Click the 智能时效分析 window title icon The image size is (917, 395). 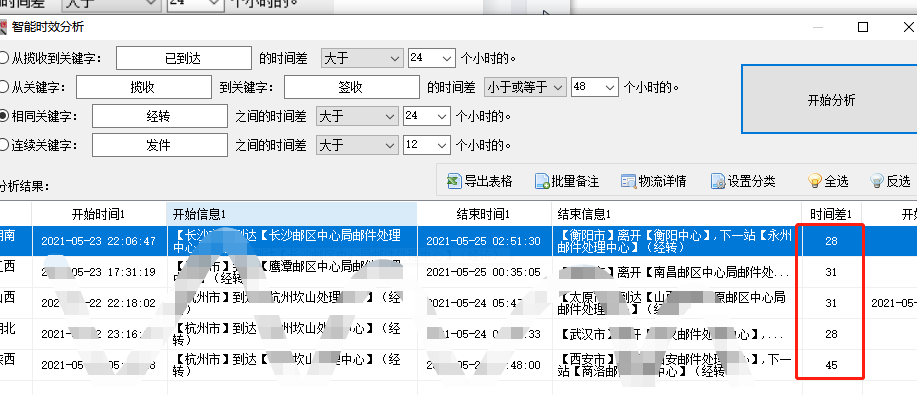tap(4, 28)
